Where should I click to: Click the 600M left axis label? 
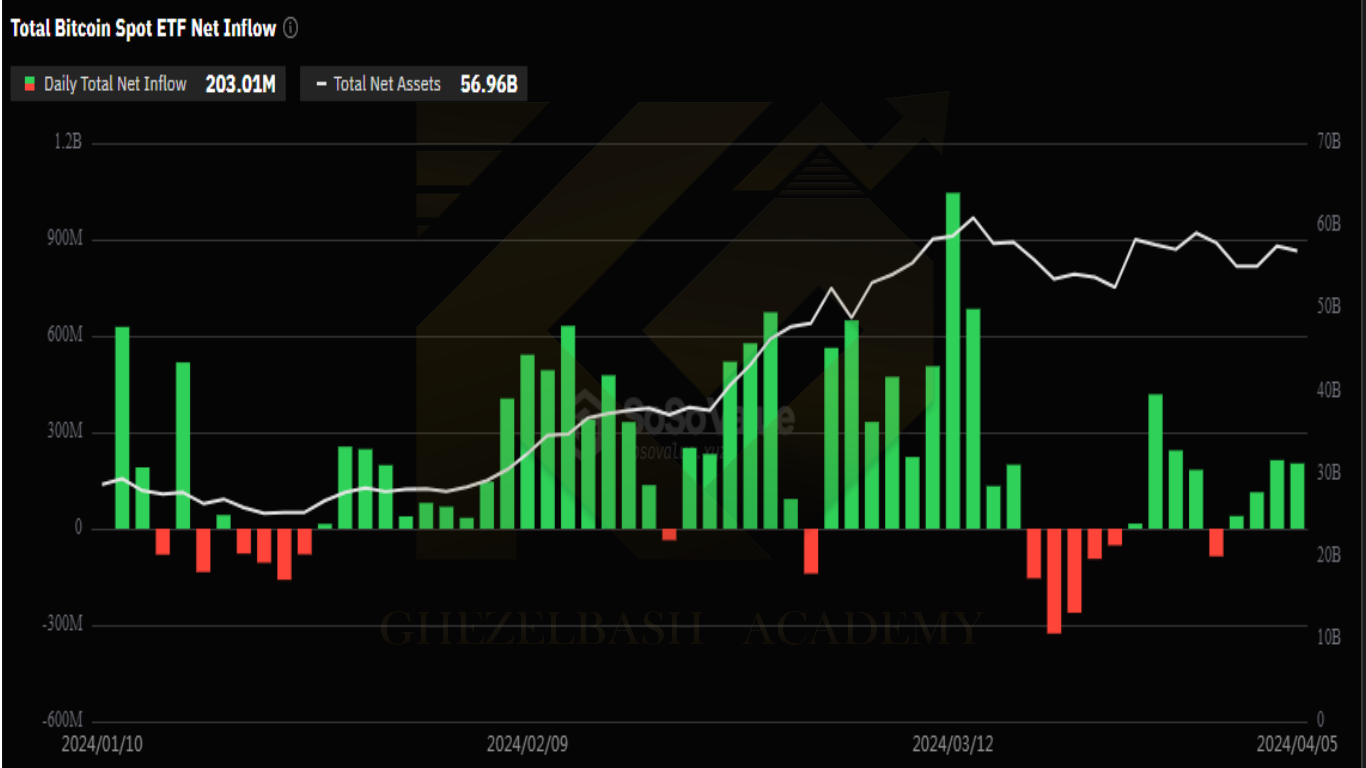click(x=65, y=336)
